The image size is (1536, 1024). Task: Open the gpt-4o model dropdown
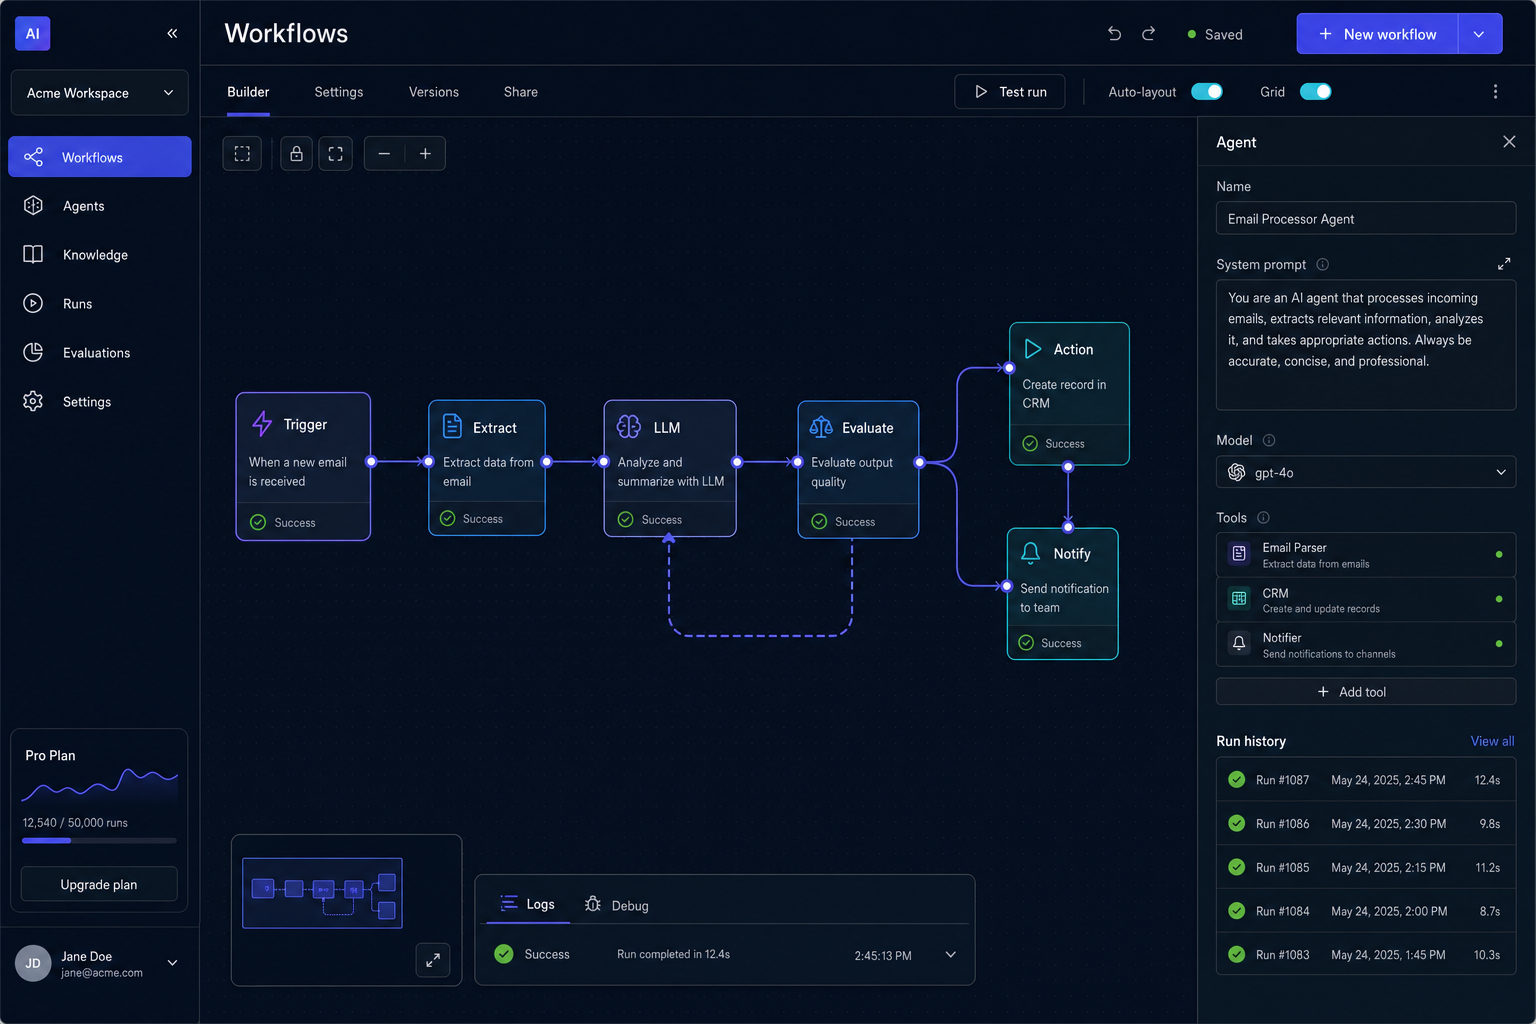point(1366,472)
